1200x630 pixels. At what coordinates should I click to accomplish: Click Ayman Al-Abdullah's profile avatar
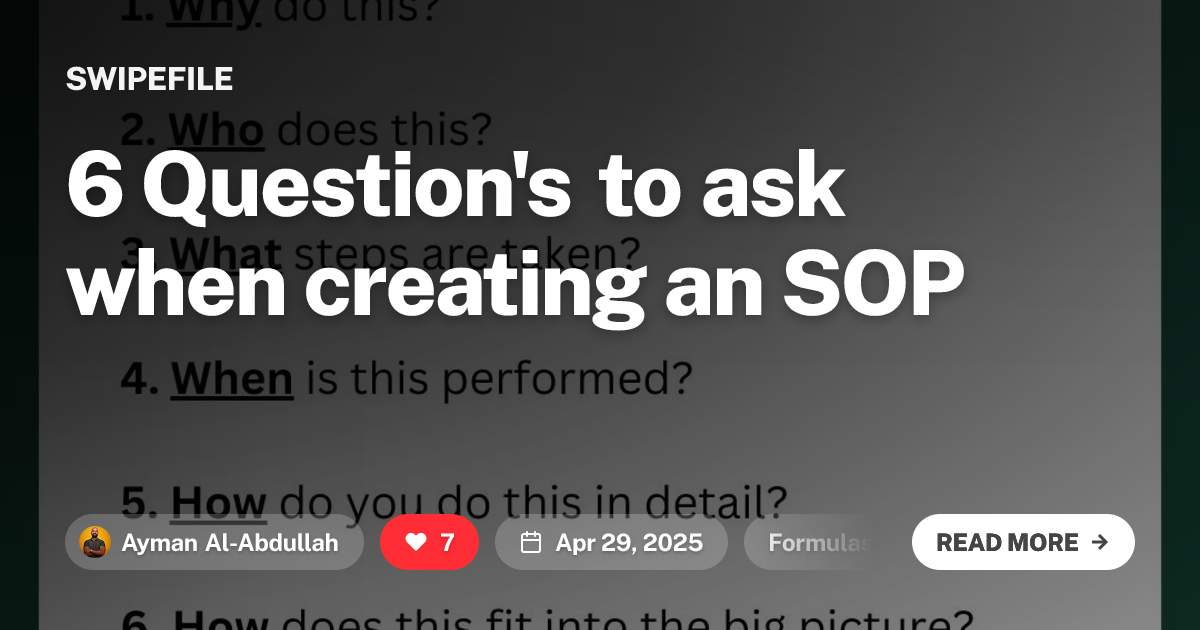pyautogui.click(x=95, y=542)
